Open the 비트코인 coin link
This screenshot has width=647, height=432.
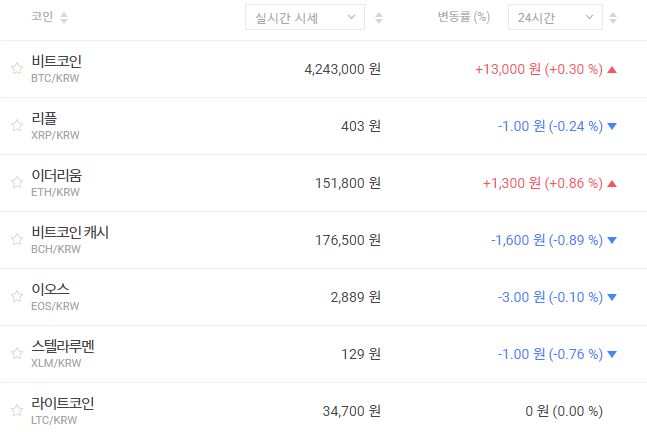(63, 61)
